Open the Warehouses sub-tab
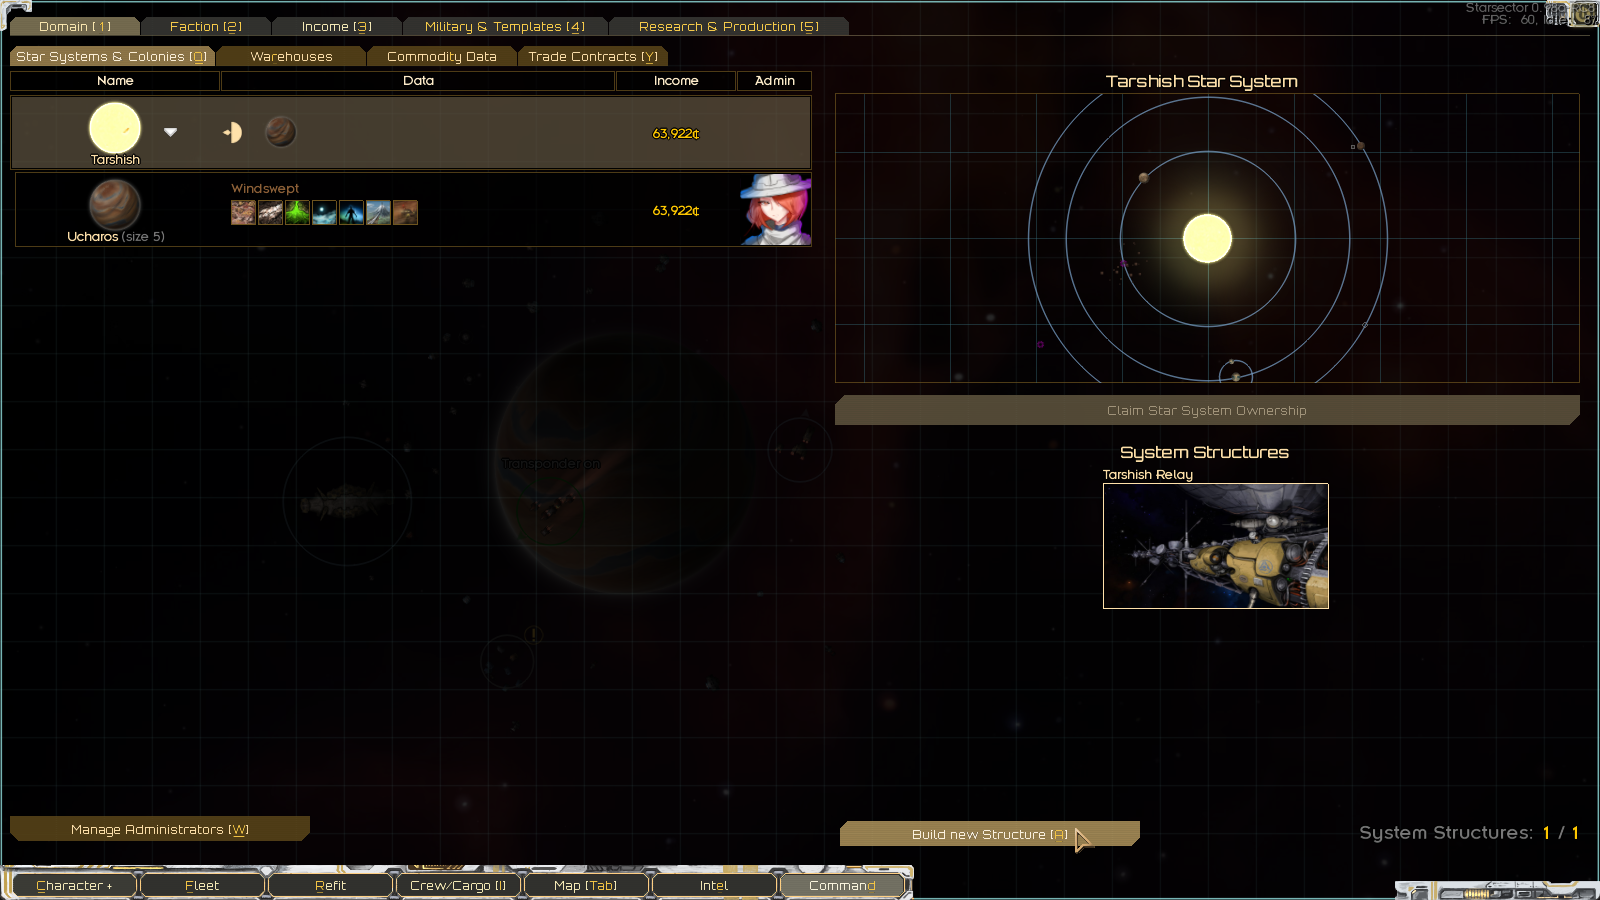 291,57
